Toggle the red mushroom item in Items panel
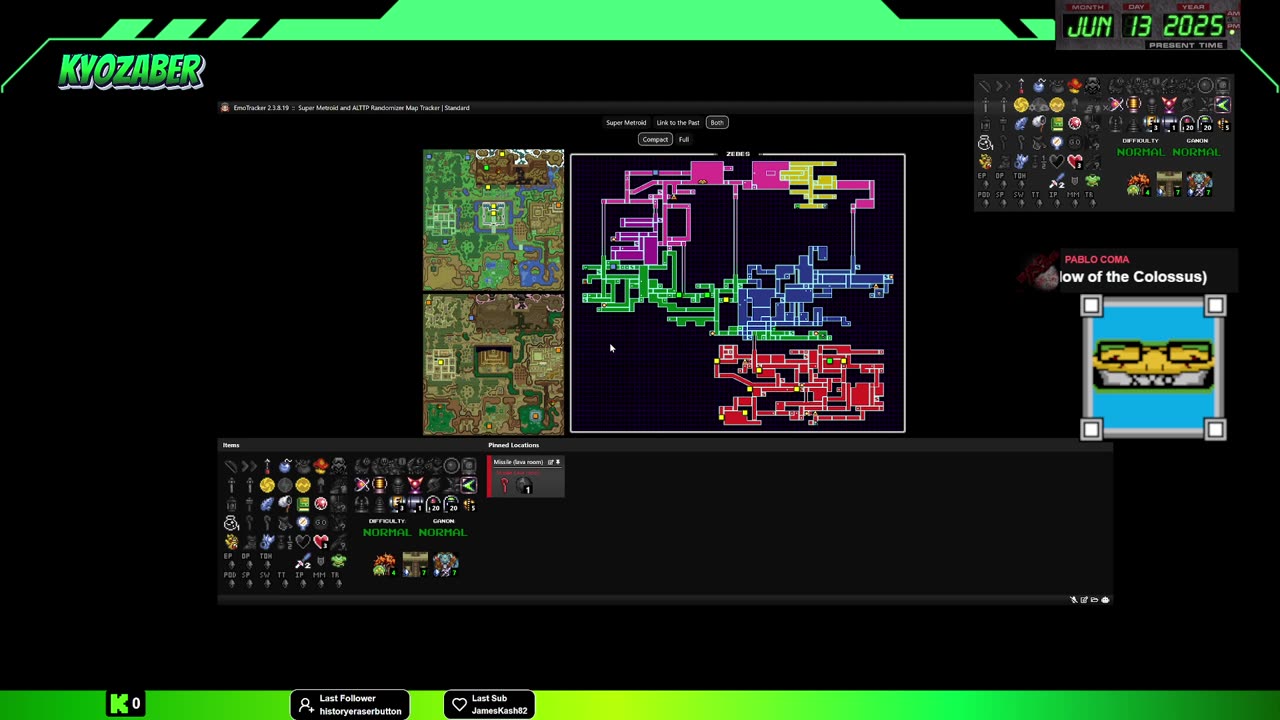 [320, 466]
